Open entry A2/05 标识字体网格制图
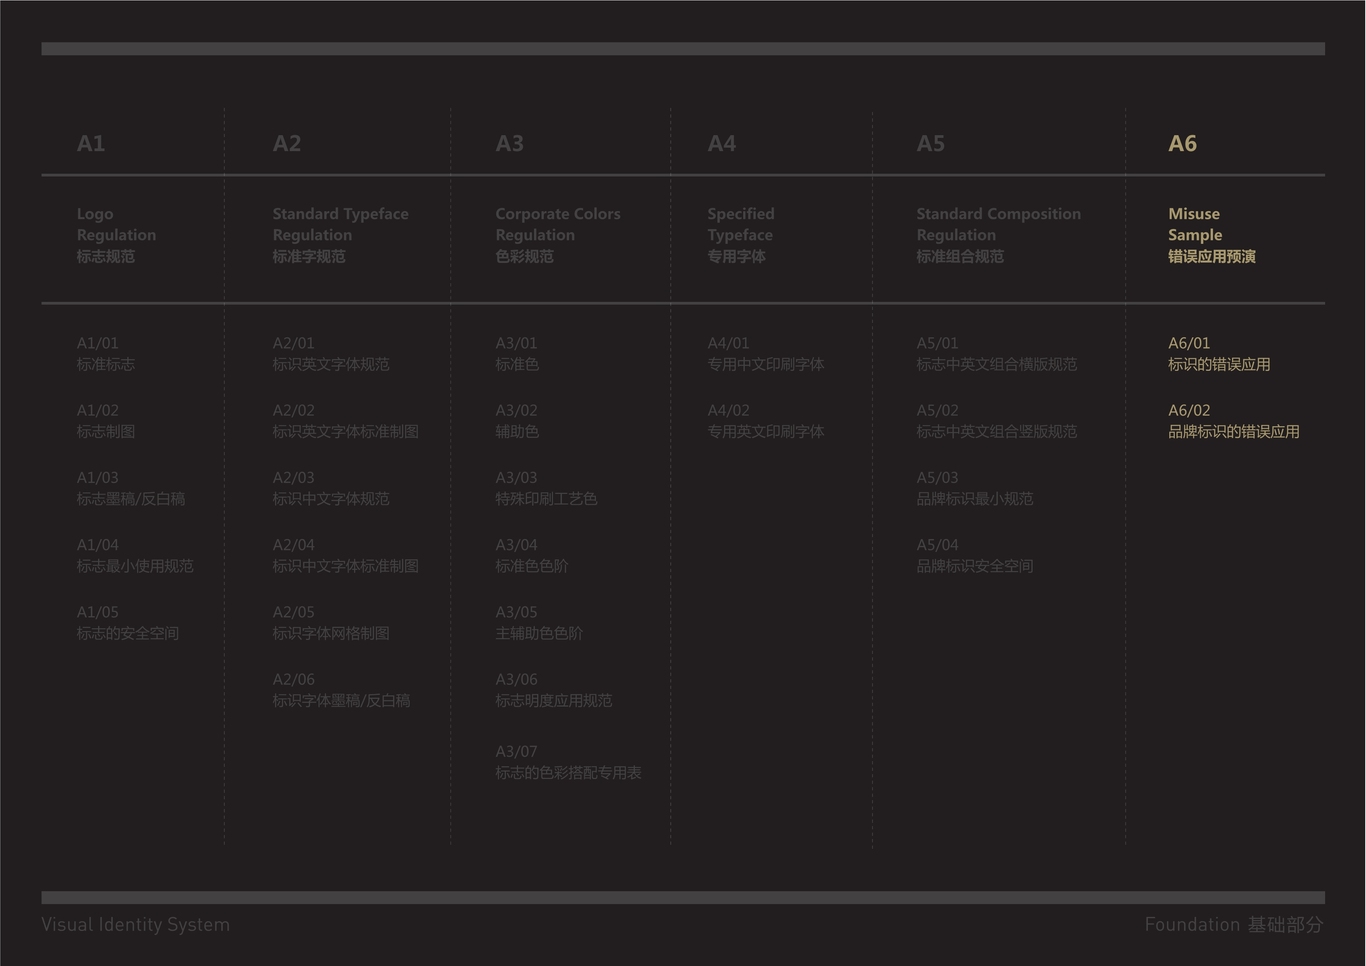 pyautogui.click(x=331, y=622)
